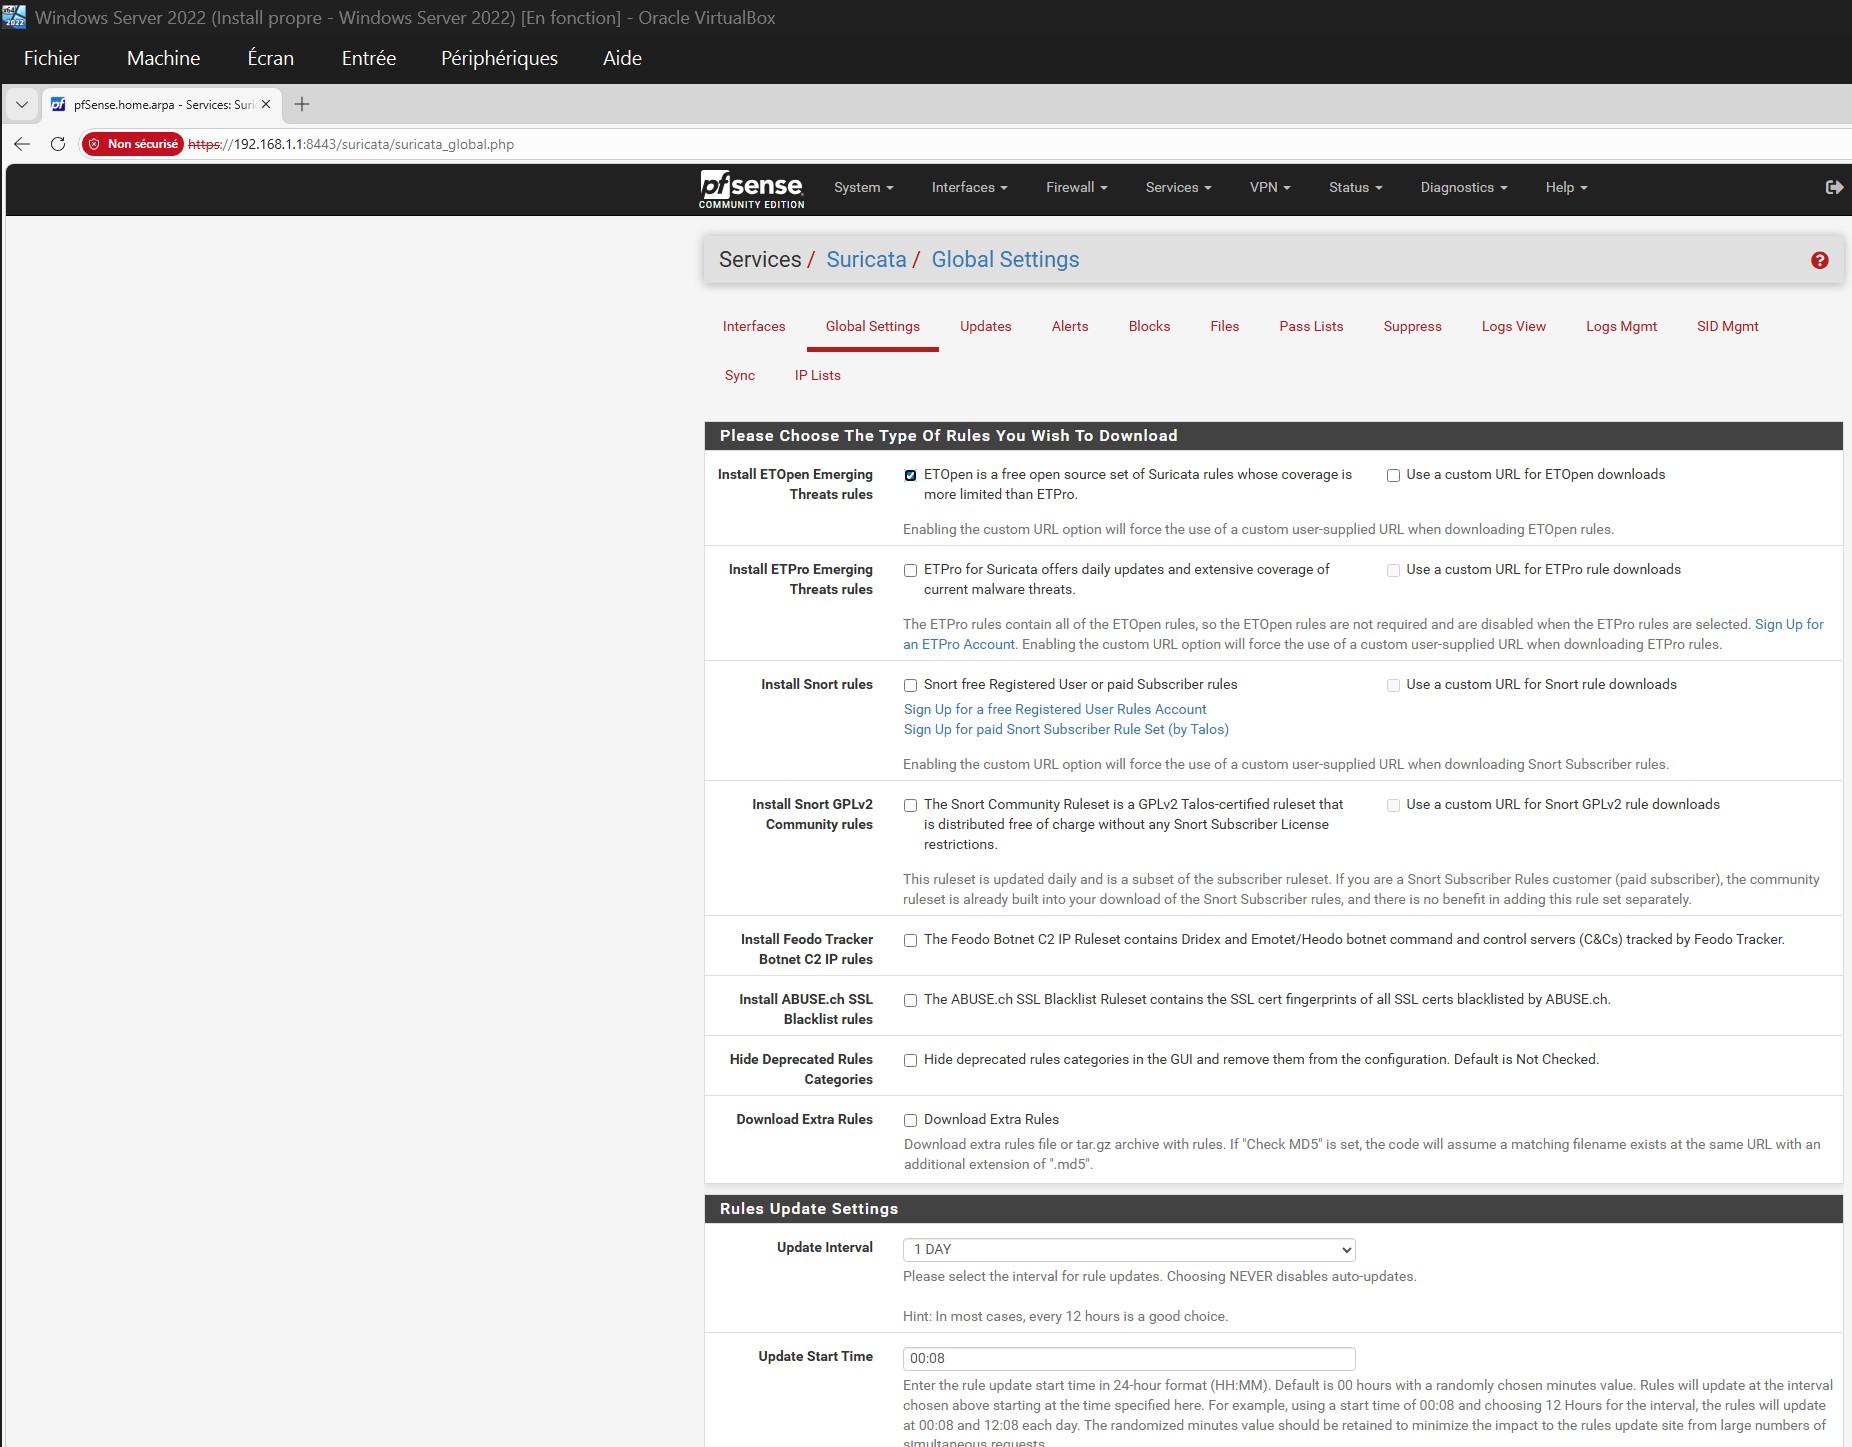
Task: Click the browser address bar URL
Action: [x=351, y=144]
